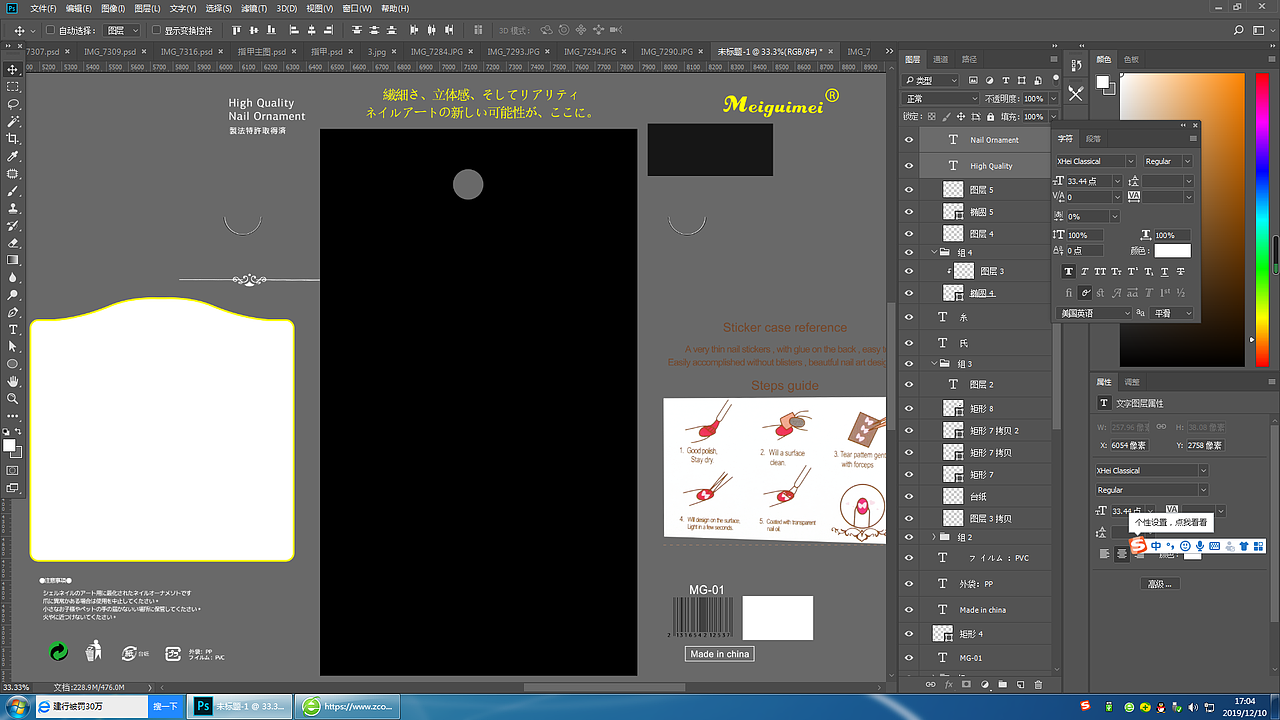Select the Eyedropper tool
The image size is (1280, 720).
[14, 156]
